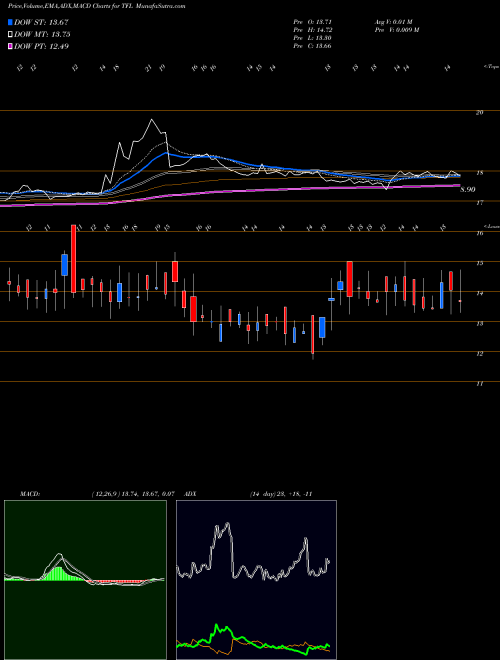This screenshot has width=500, height=660.
Task: Click the '8.90' value beside the magenta line
Action: (468, 189)
